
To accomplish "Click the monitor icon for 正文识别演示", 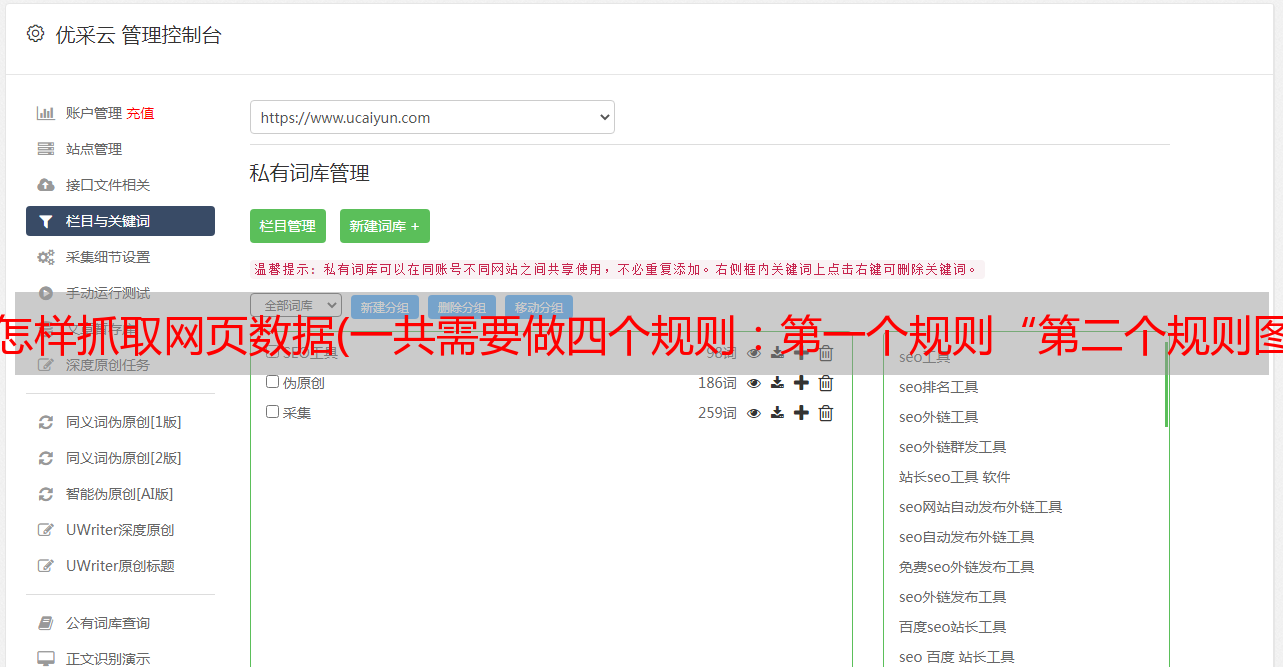I will click(46, 659).
